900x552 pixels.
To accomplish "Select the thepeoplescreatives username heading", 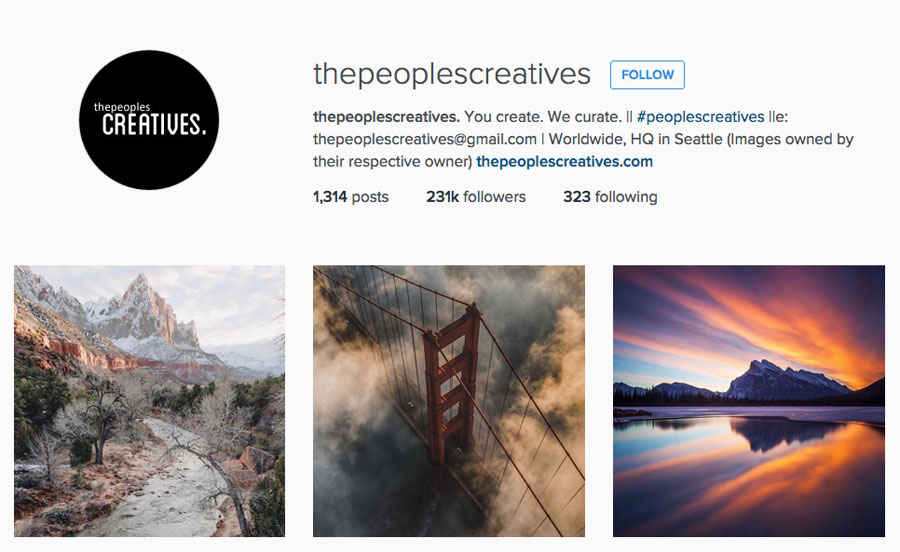I will [452, 74].
